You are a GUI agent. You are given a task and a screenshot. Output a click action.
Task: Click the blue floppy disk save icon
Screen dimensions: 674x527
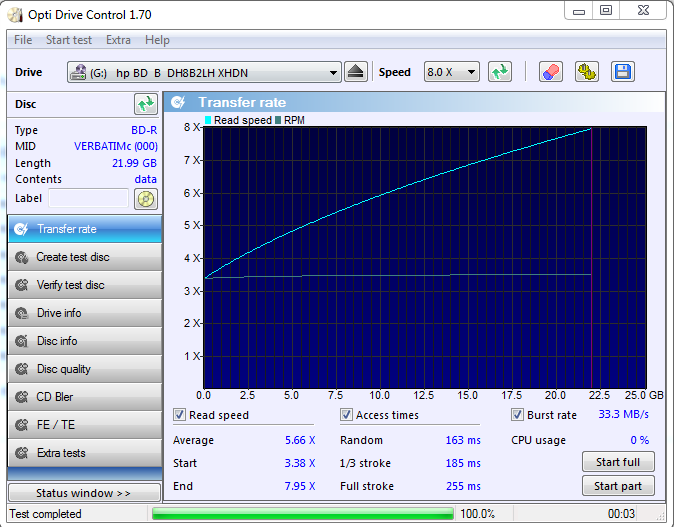pos(622,72)
